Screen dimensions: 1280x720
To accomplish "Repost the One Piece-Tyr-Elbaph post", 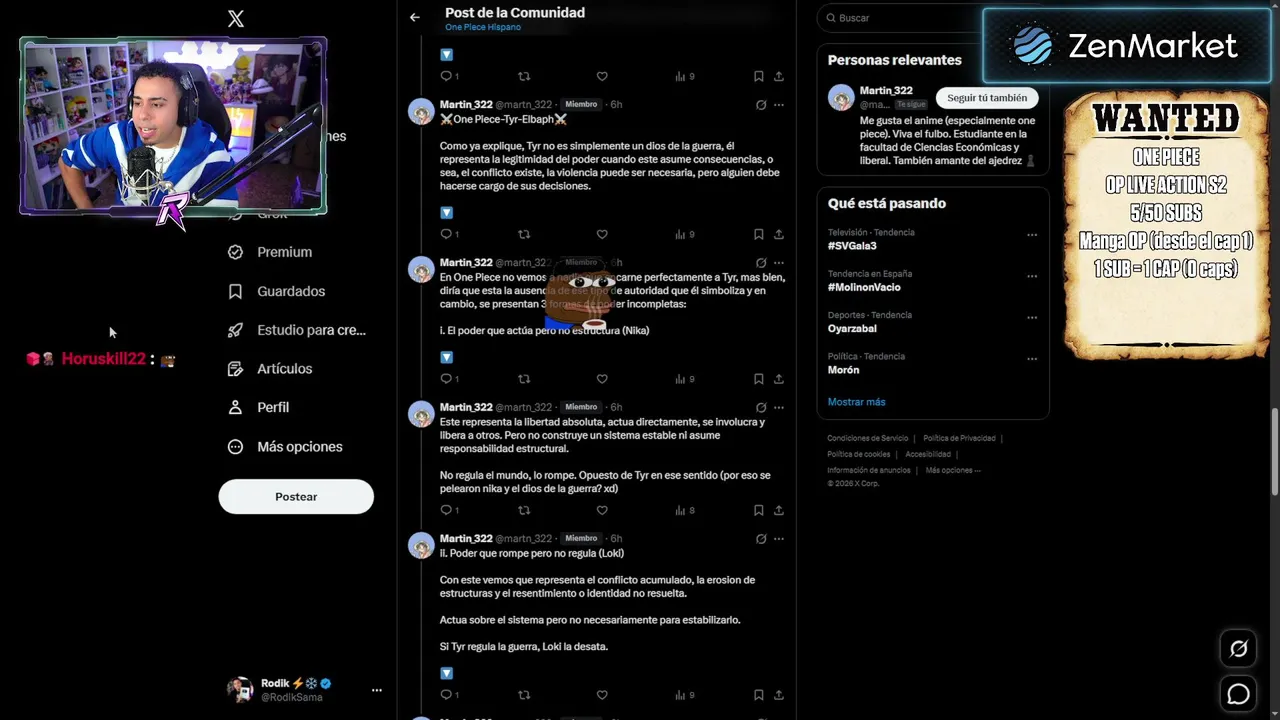I will click(x=524, y=234).
